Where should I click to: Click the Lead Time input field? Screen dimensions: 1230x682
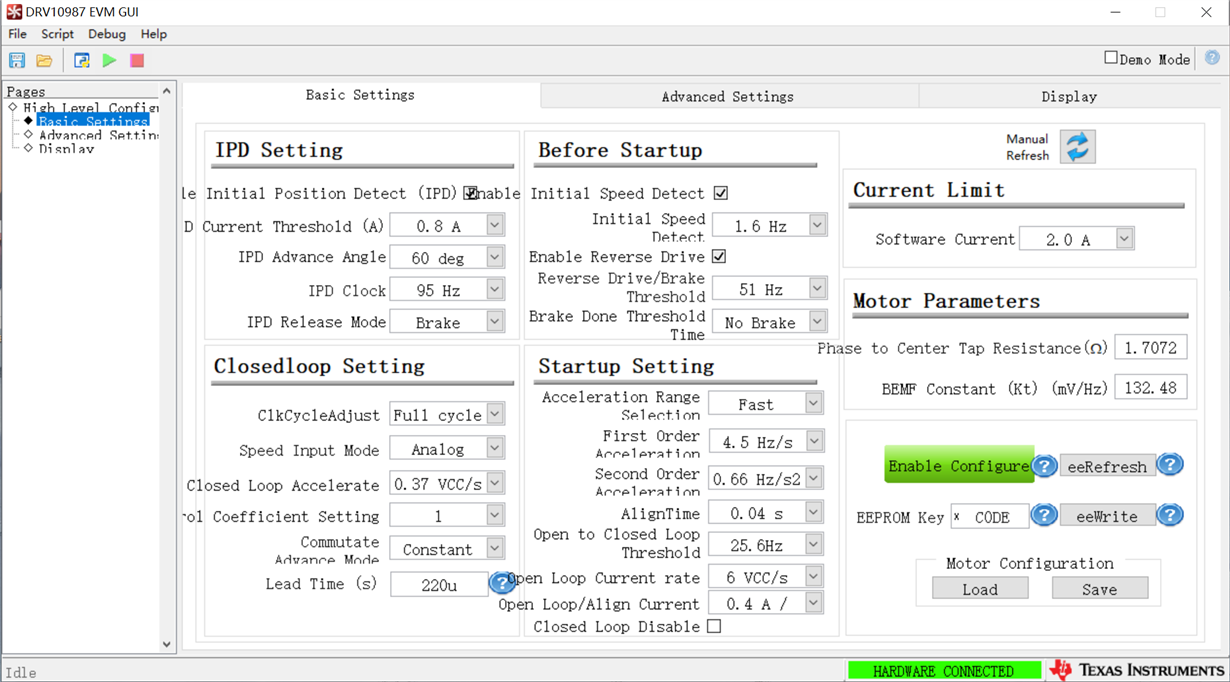click(439, 584)
